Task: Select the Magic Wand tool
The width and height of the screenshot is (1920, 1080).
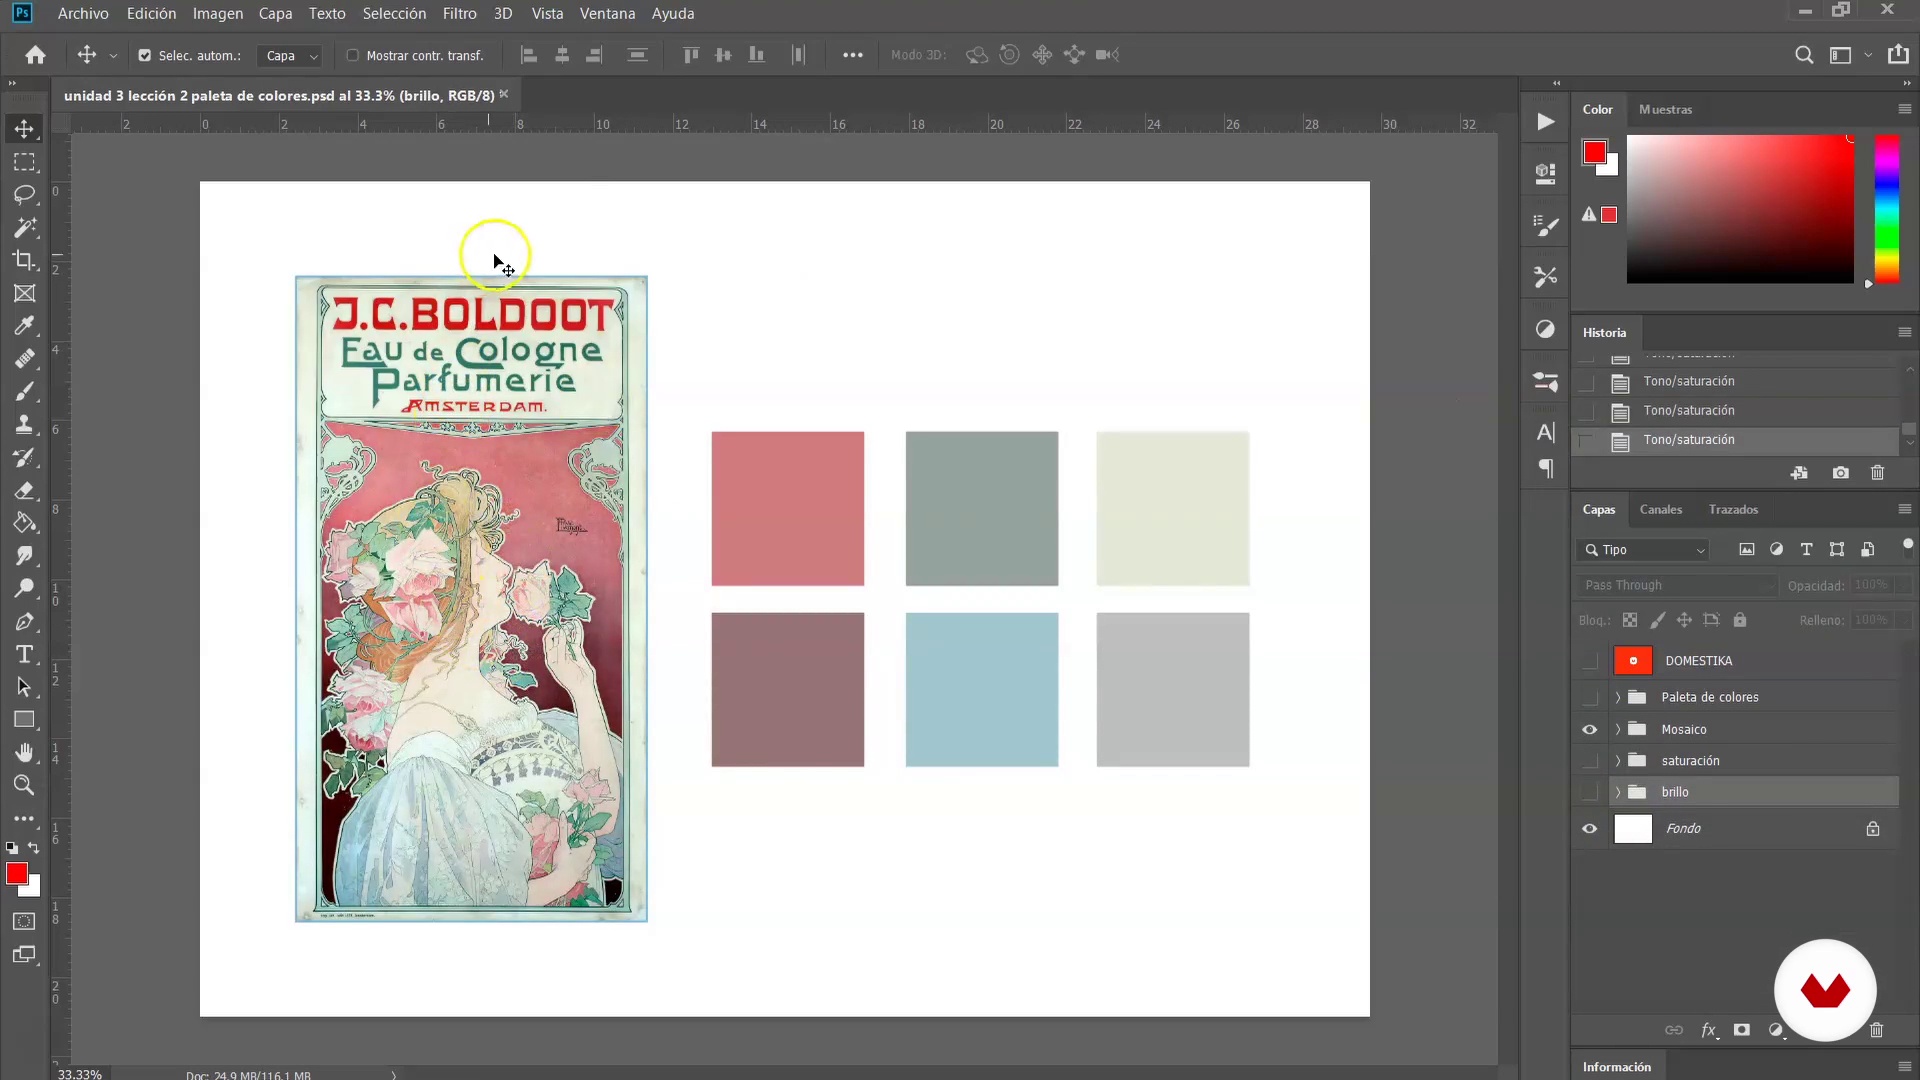Action: pos(24,227)
